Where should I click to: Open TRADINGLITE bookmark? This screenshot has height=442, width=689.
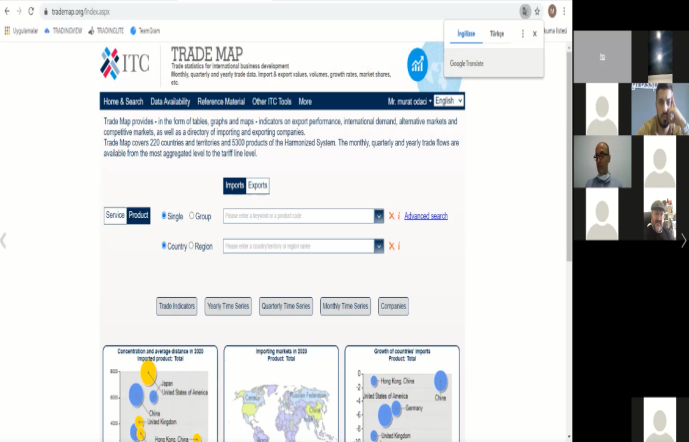tap(106, 31)
